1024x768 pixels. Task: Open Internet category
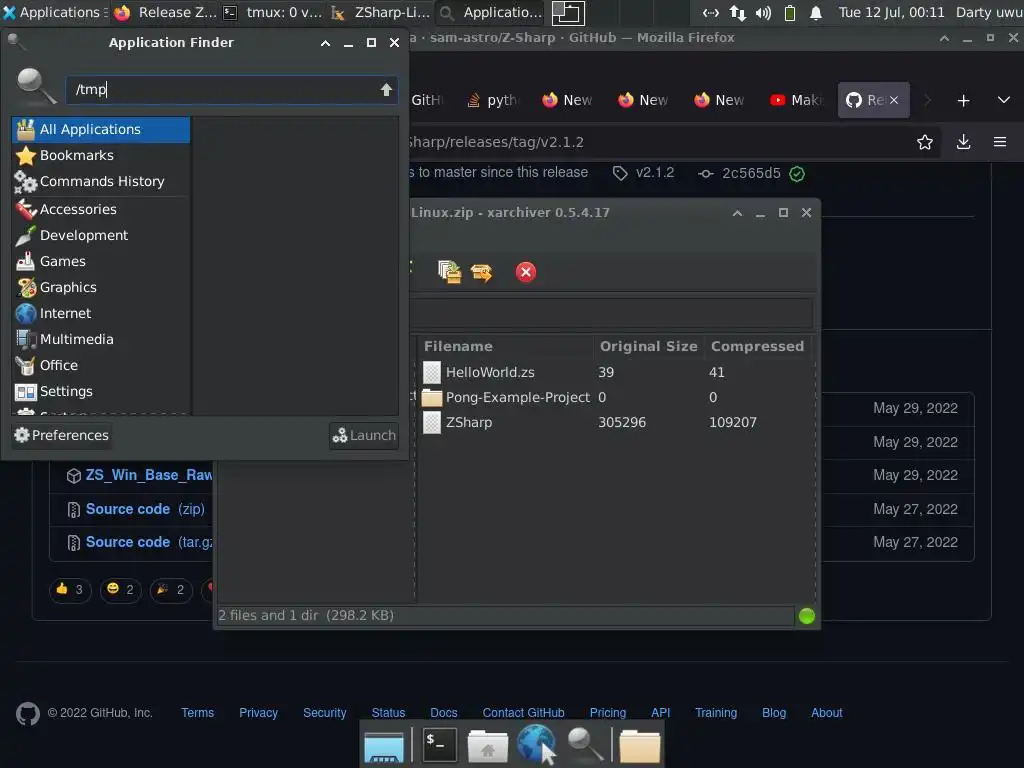pyautogui.click(x=101, y=313)
